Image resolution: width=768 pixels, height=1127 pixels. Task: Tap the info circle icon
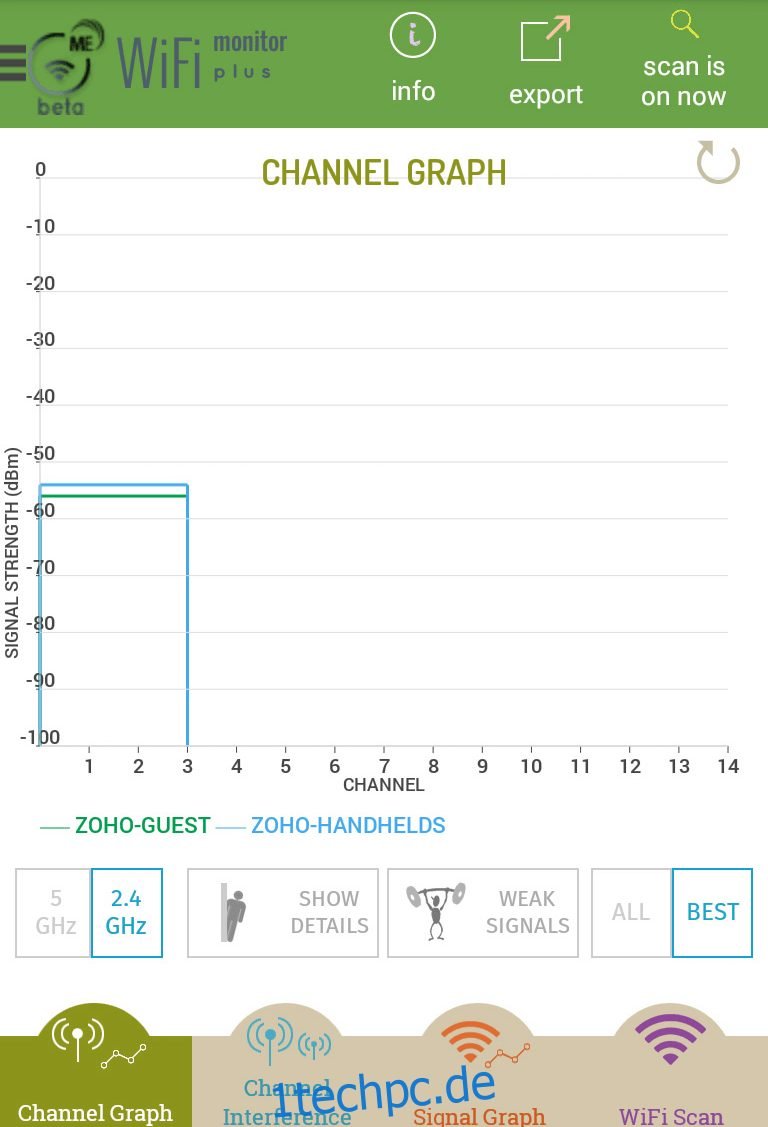(412, 35)
